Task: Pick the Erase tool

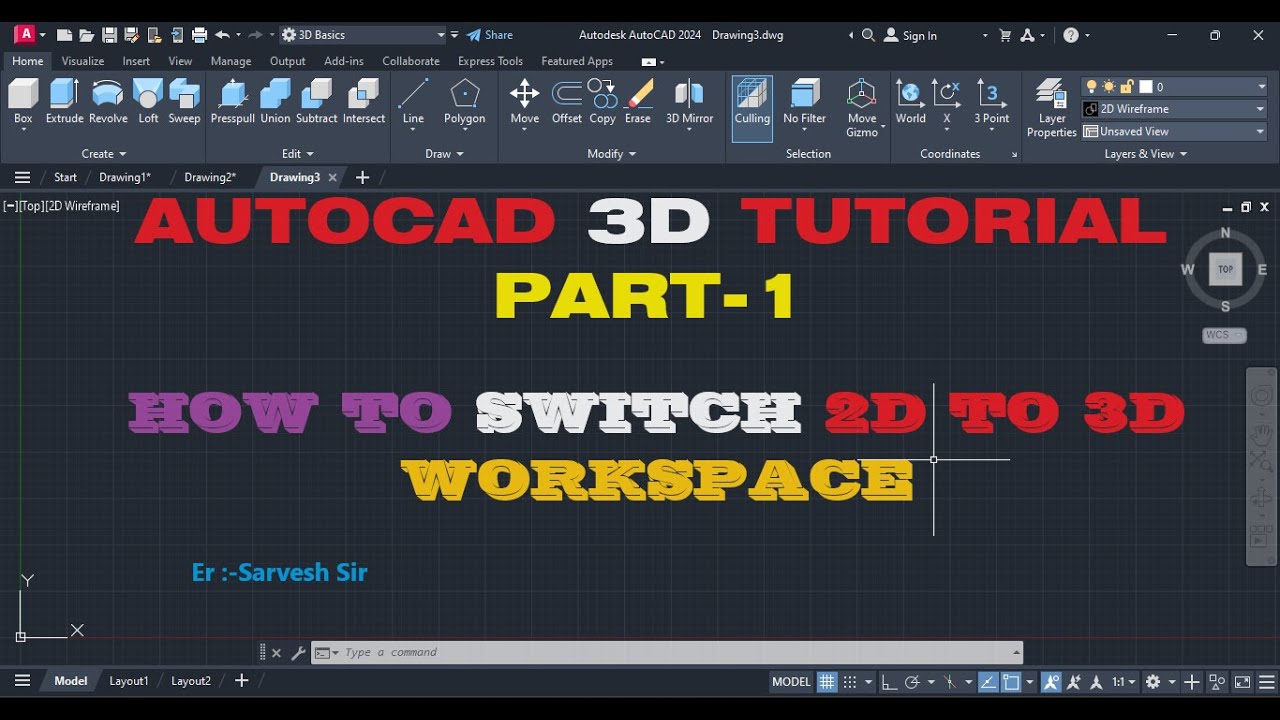Action: [638, 102]
